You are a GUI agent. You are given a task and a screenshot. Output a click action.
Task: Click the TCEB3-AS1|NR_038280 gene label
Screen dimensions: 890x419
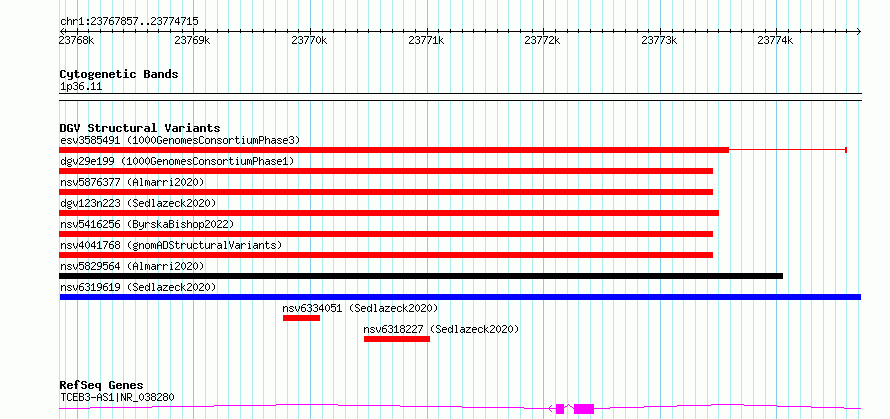point(117,397)
